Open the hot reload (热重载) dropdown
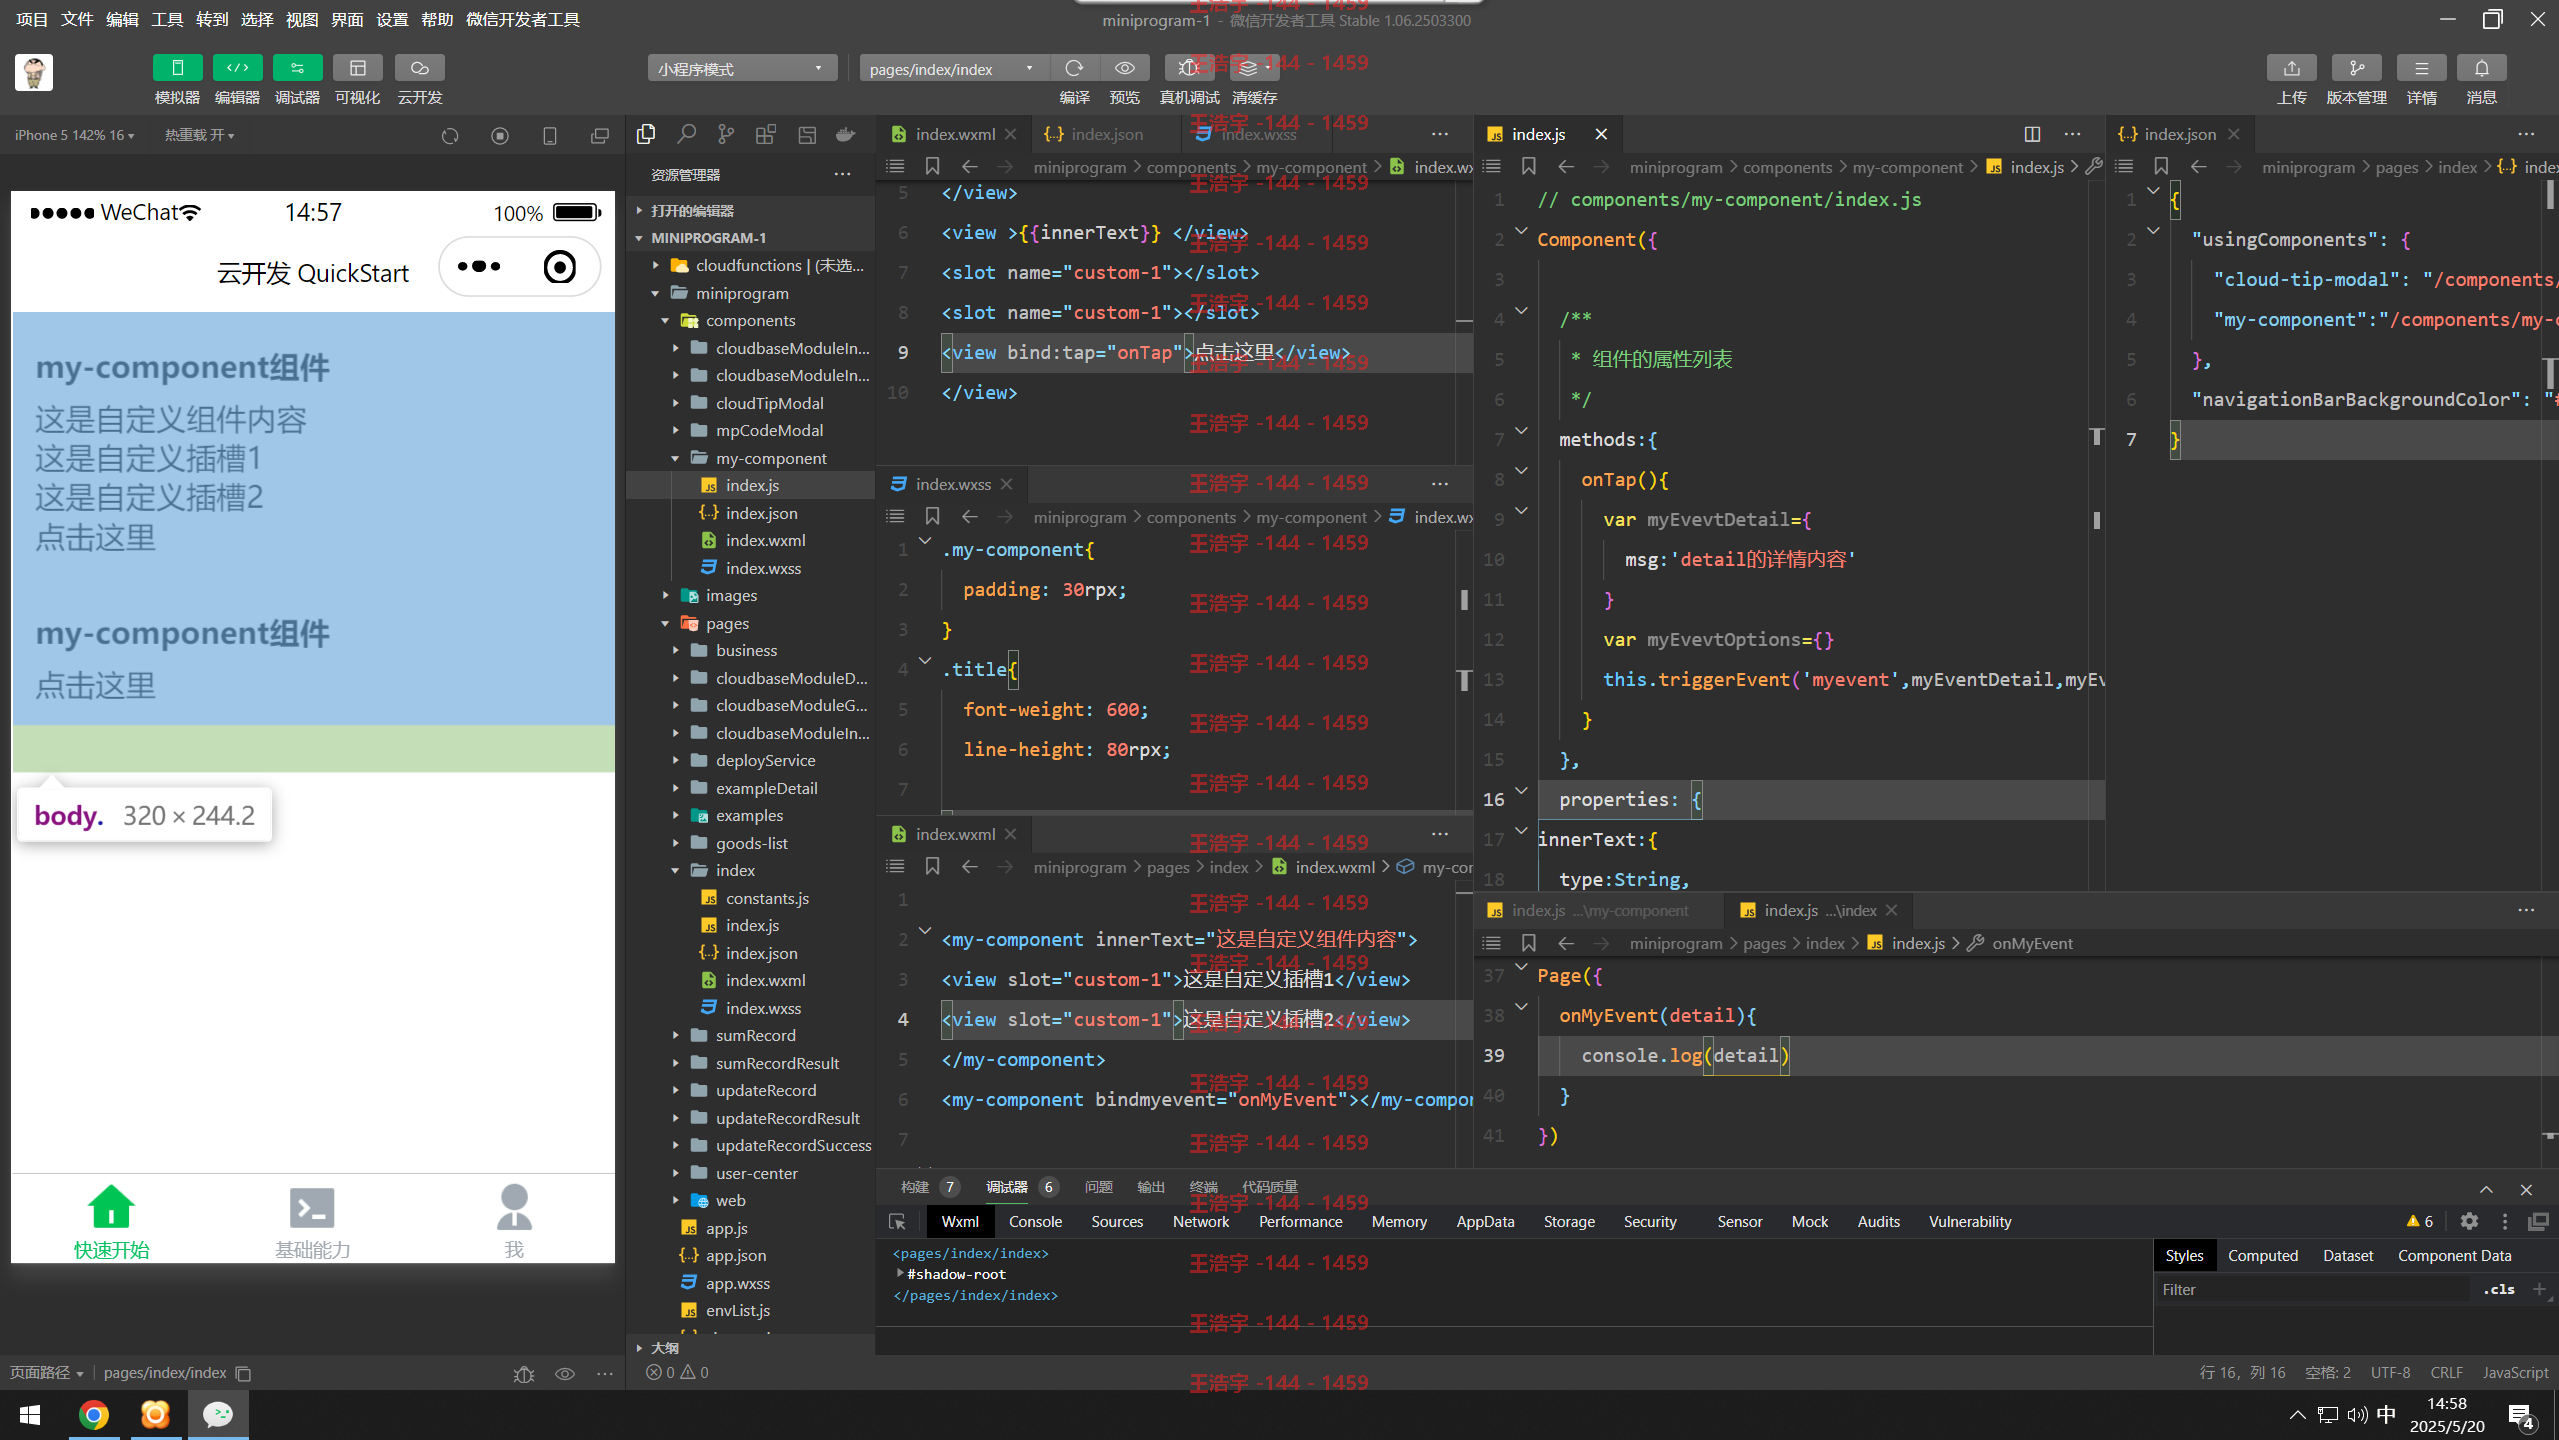Screen dimensions: 2559x1440 coord(199,135)
